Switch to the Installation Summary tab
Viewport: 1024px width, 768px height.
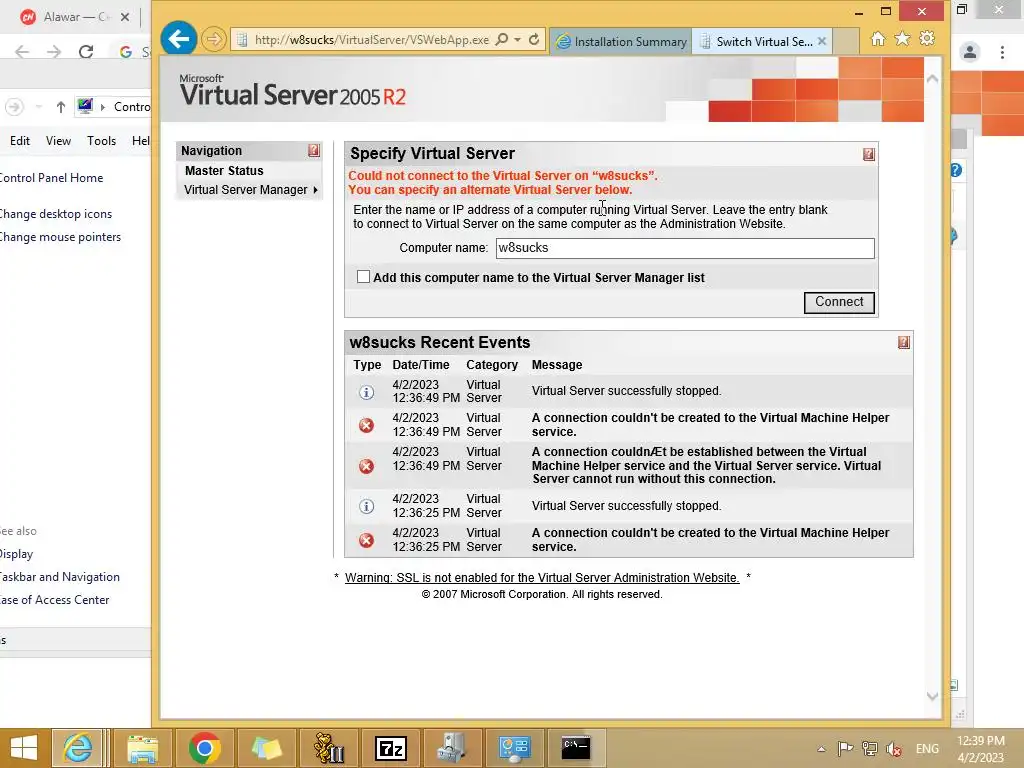click(621, 42)
